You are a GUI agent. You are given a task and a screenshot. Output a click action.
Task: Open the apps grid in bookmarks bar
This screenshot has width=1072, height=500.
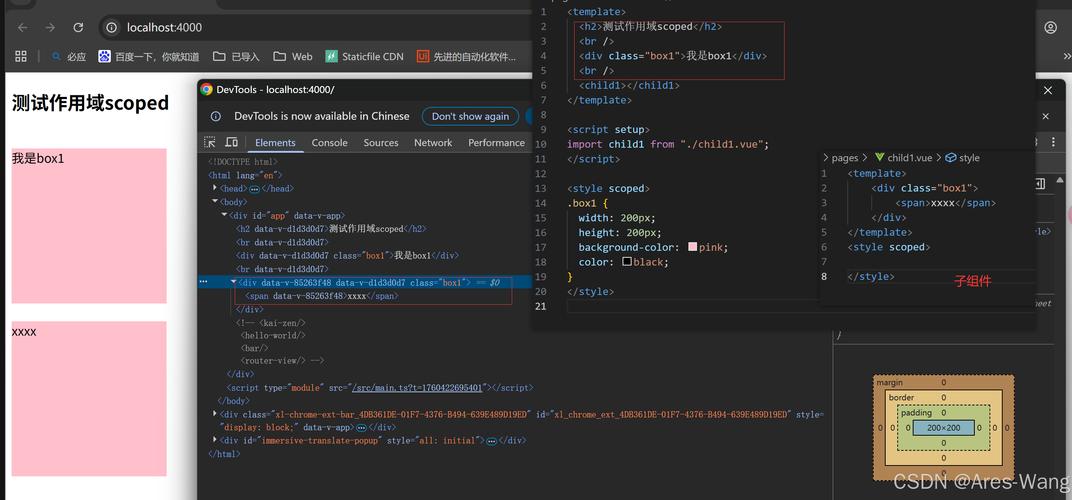pos(21,56)
